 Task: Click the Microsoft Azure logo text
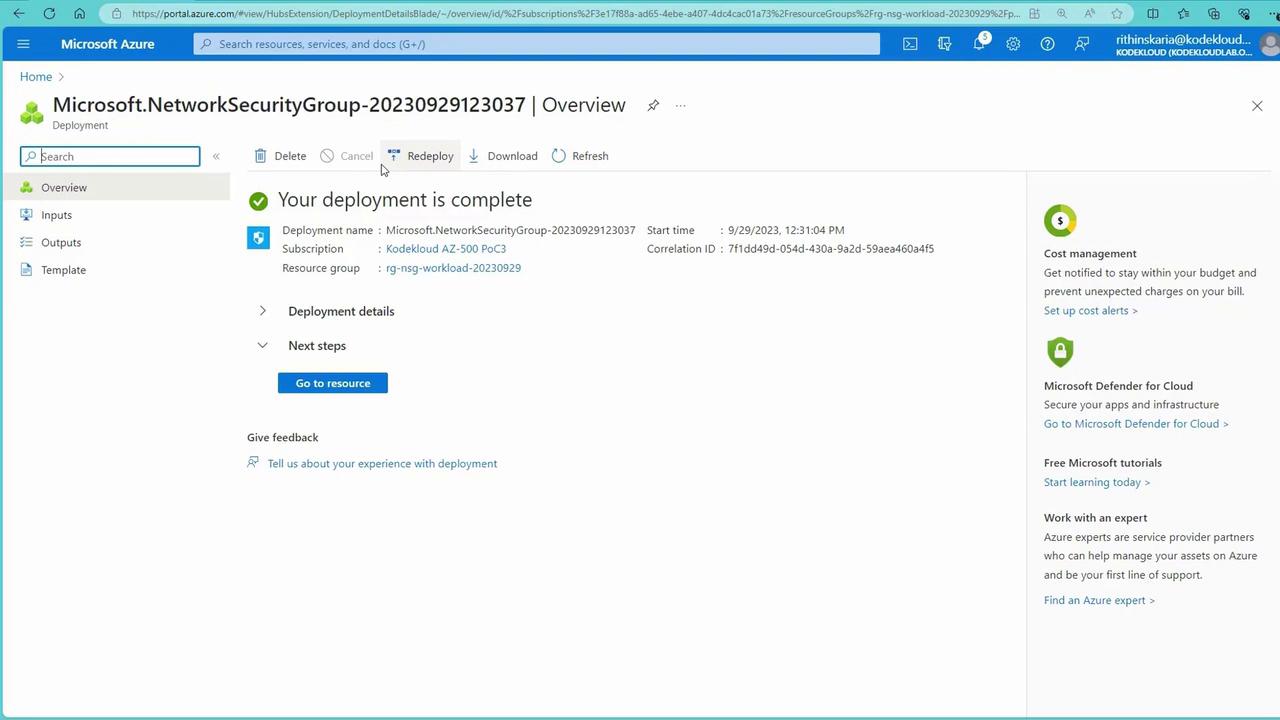[108, 44]
